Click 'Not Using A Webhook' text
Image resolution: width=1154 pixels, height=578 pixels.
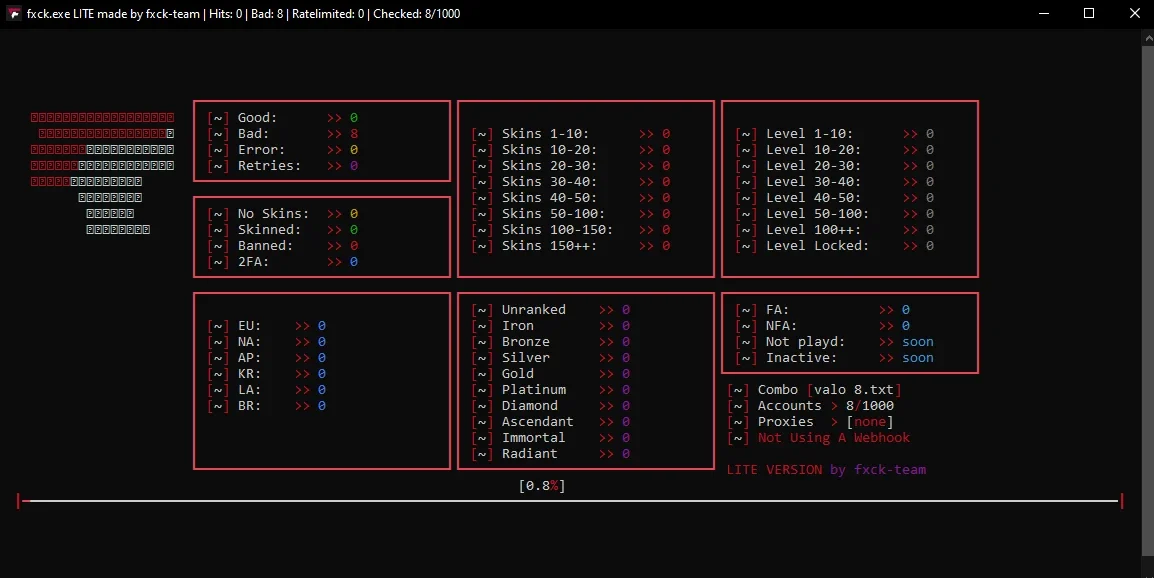(834, 437)
